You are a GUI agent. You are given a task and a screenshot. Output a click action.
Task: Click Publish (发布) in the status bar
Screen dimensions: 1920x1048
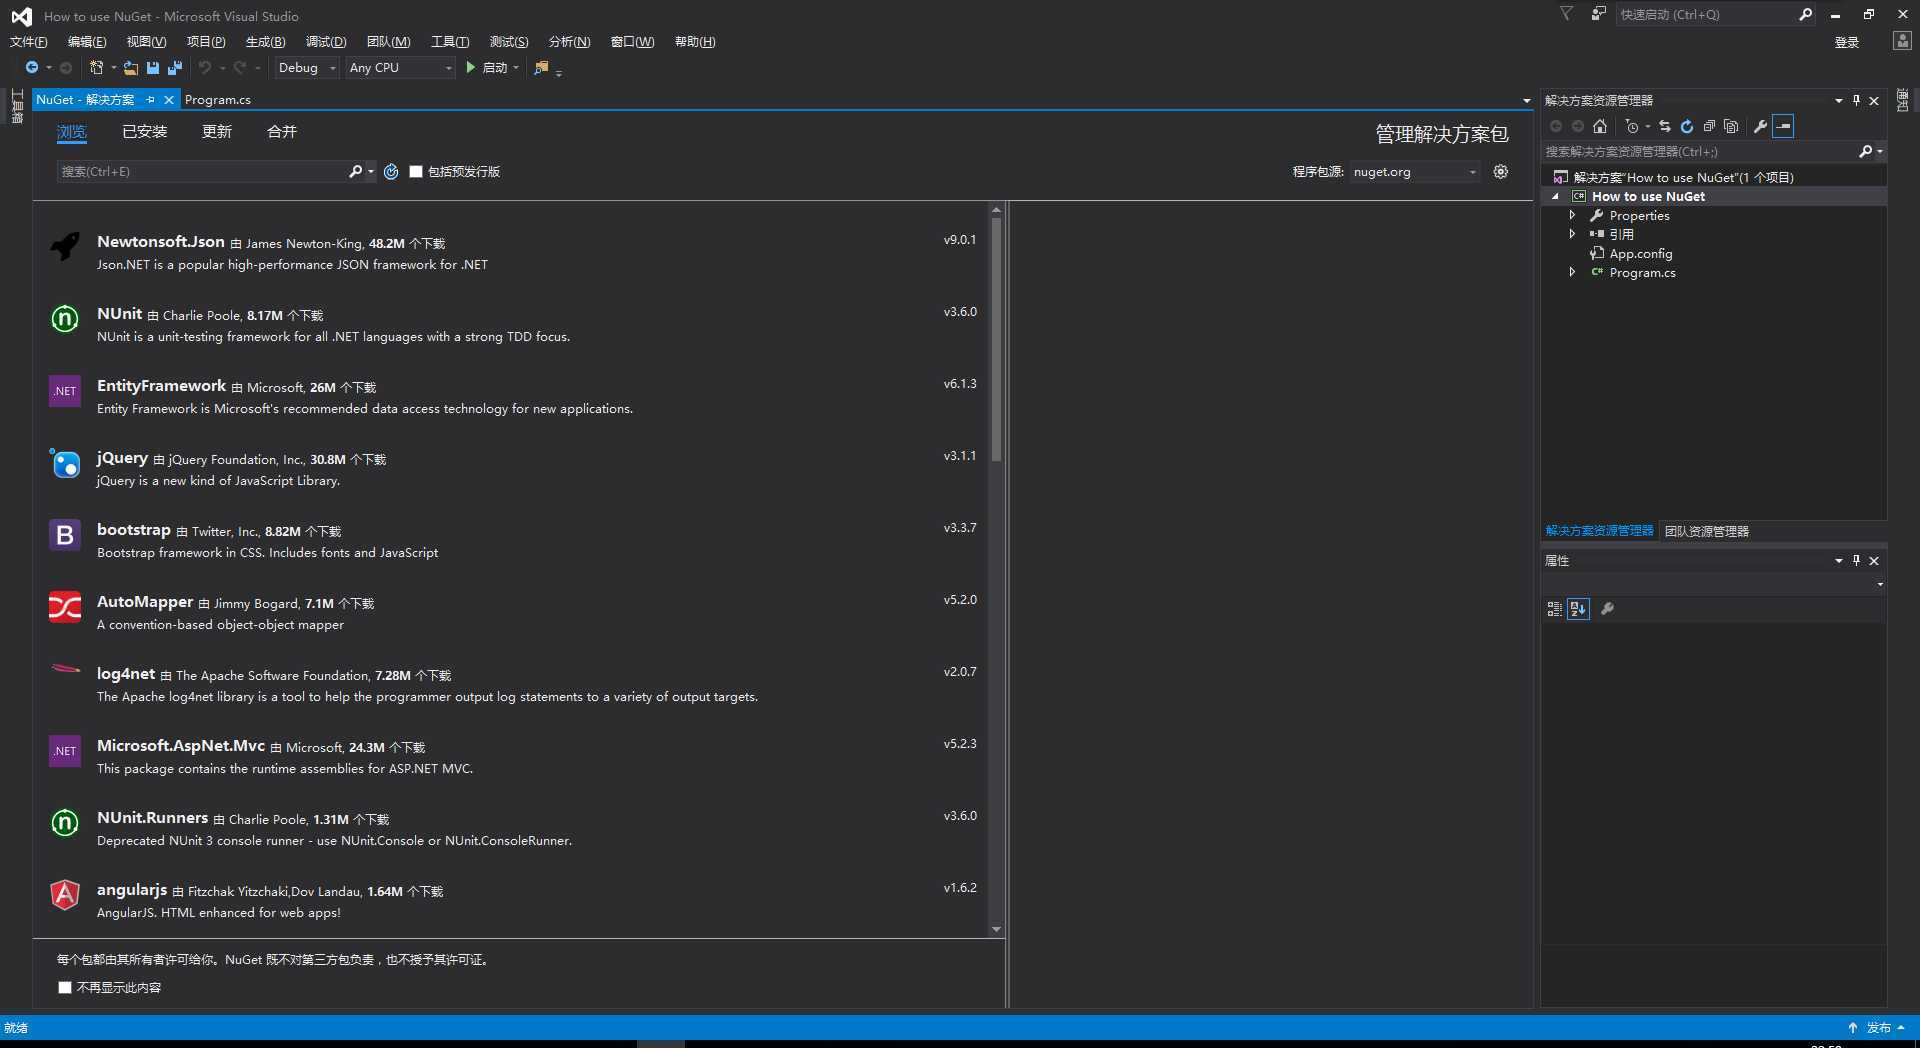pos(1878,1027)
